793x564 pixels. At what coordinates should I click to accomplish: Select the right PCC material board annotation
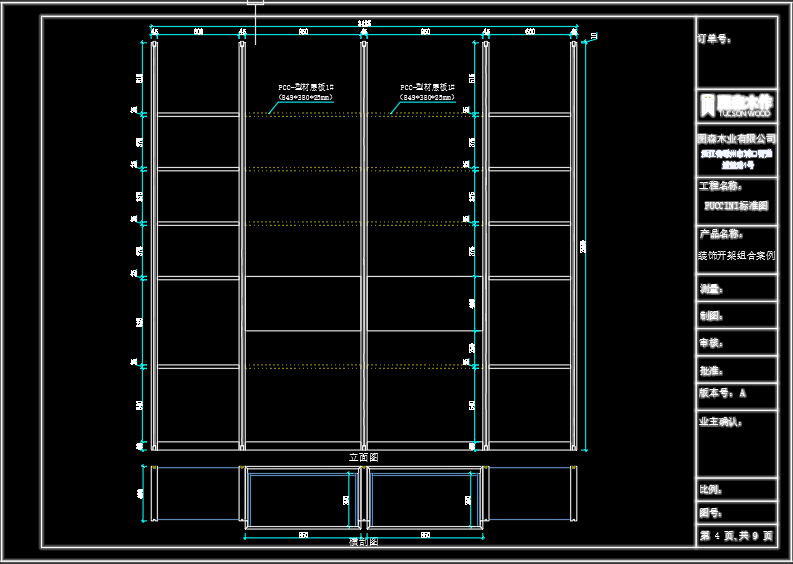click(427, 93)
